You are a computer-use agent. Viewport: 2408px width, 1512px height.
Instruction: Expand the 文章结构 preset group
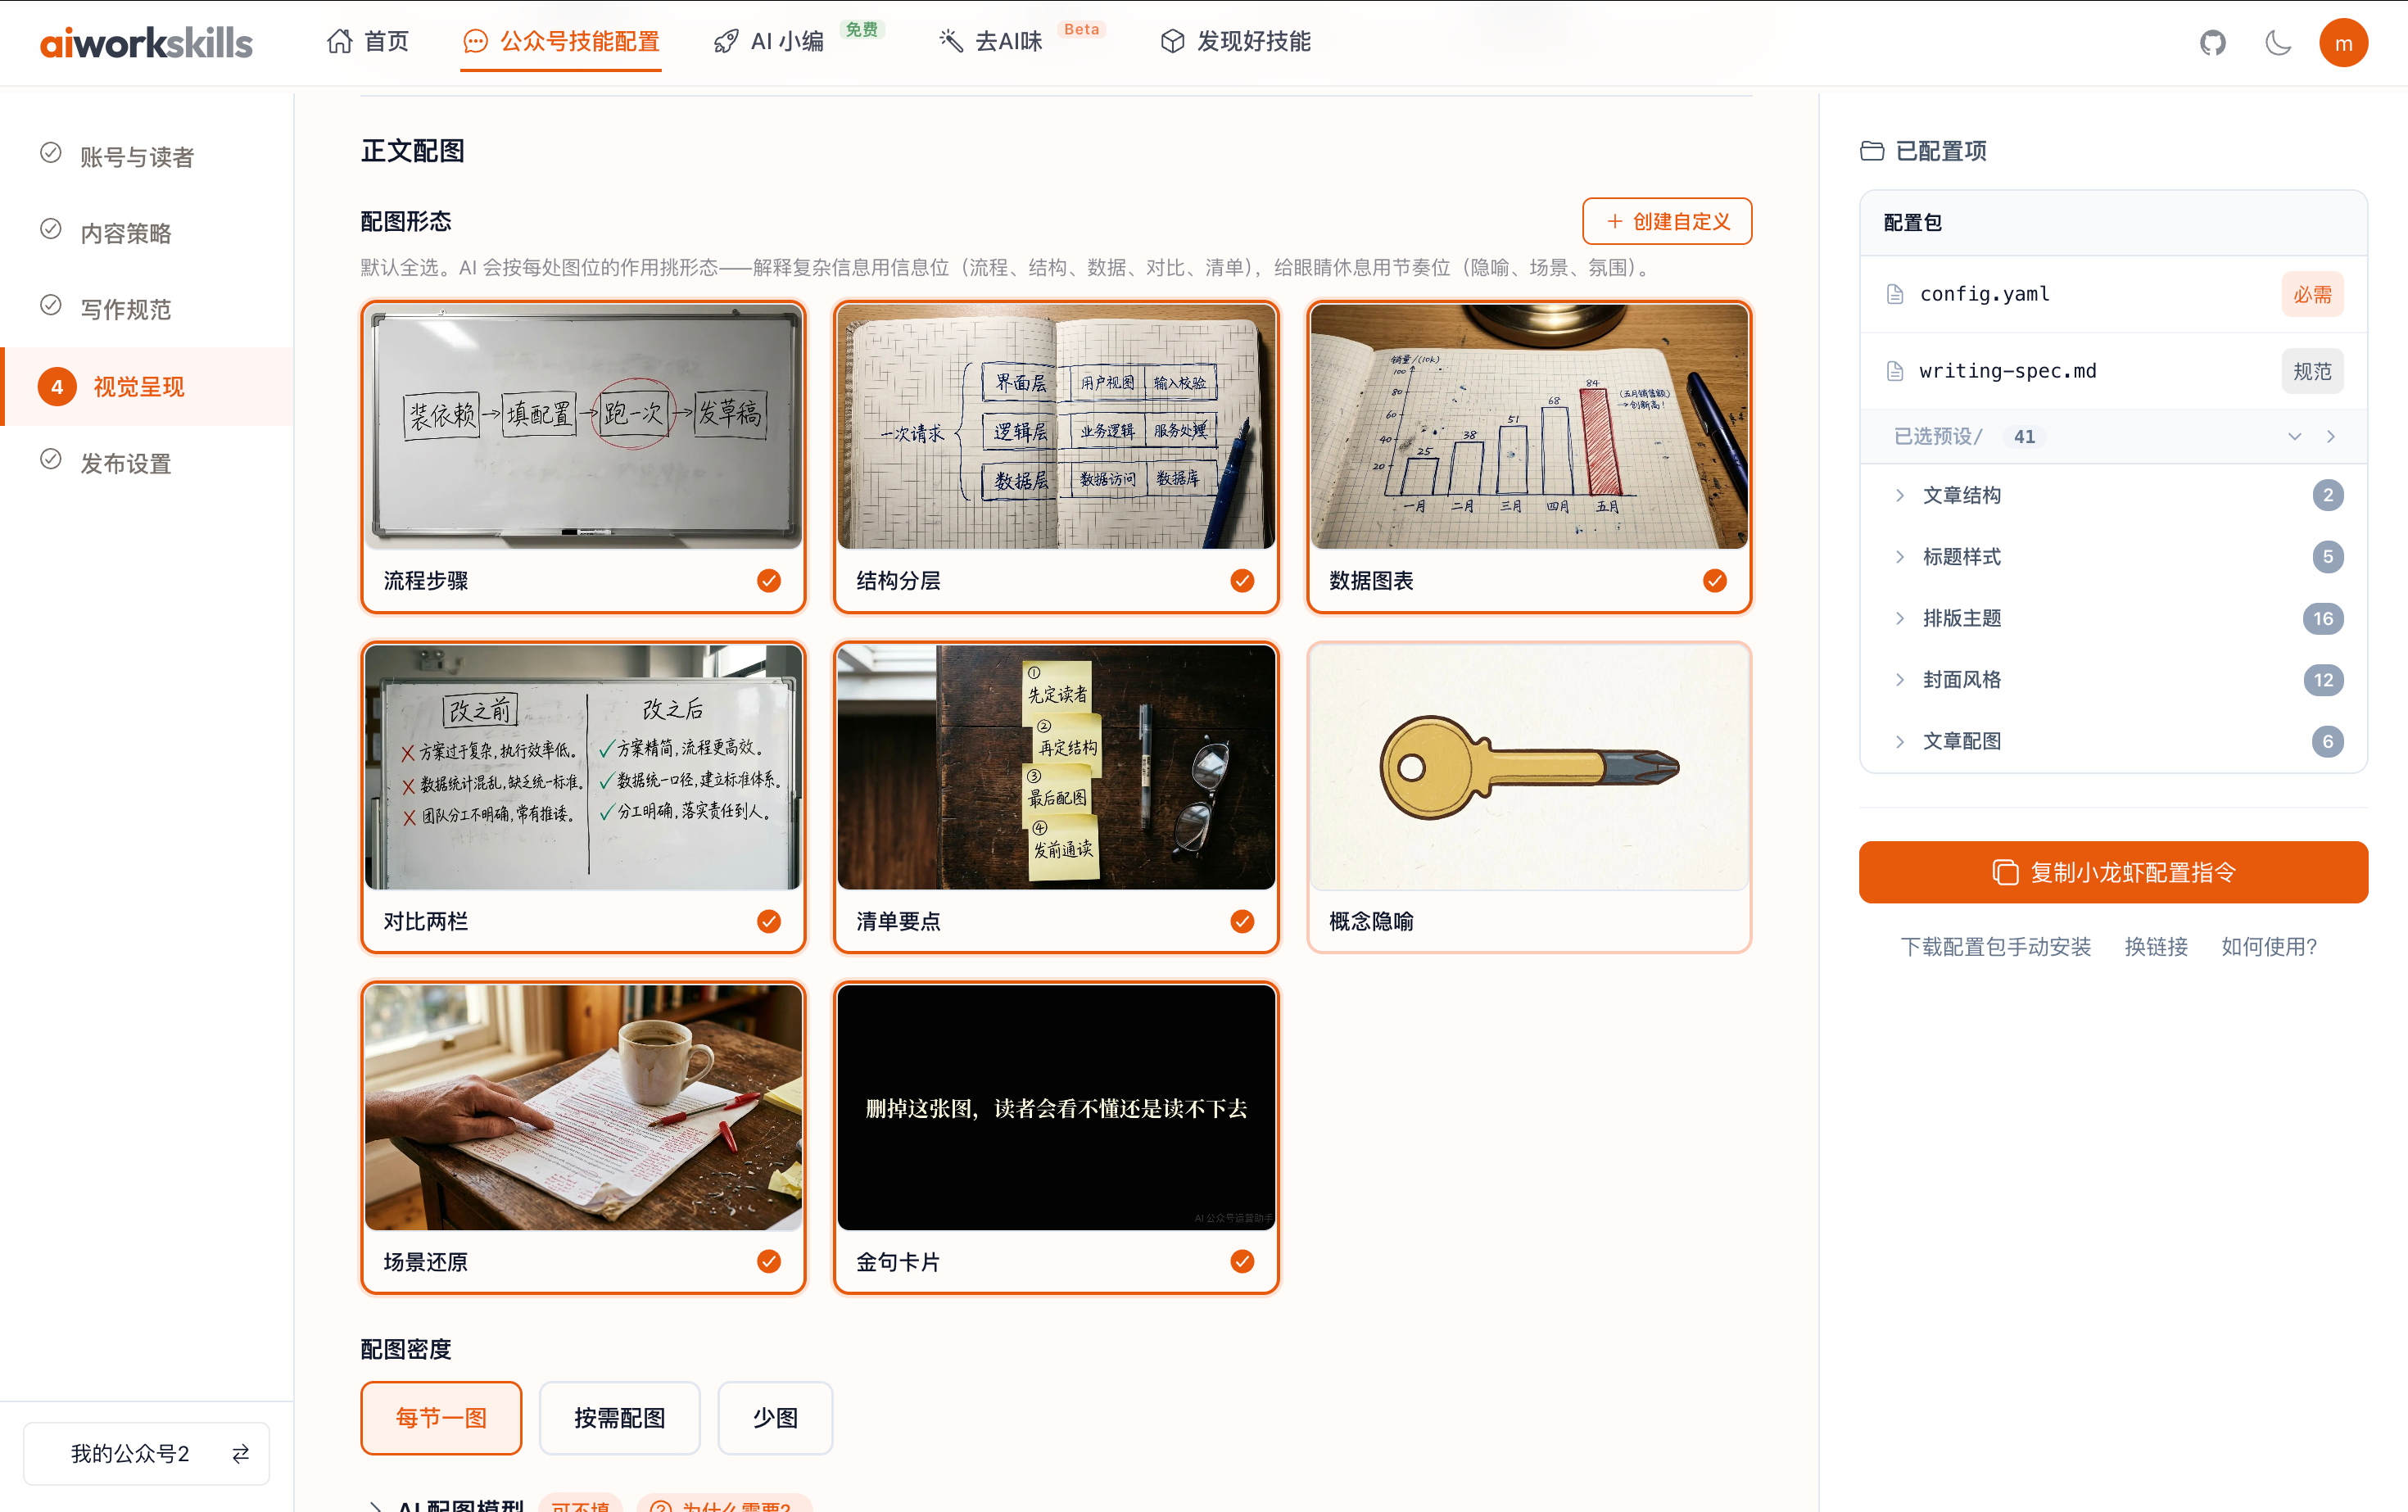point(2113,495)
